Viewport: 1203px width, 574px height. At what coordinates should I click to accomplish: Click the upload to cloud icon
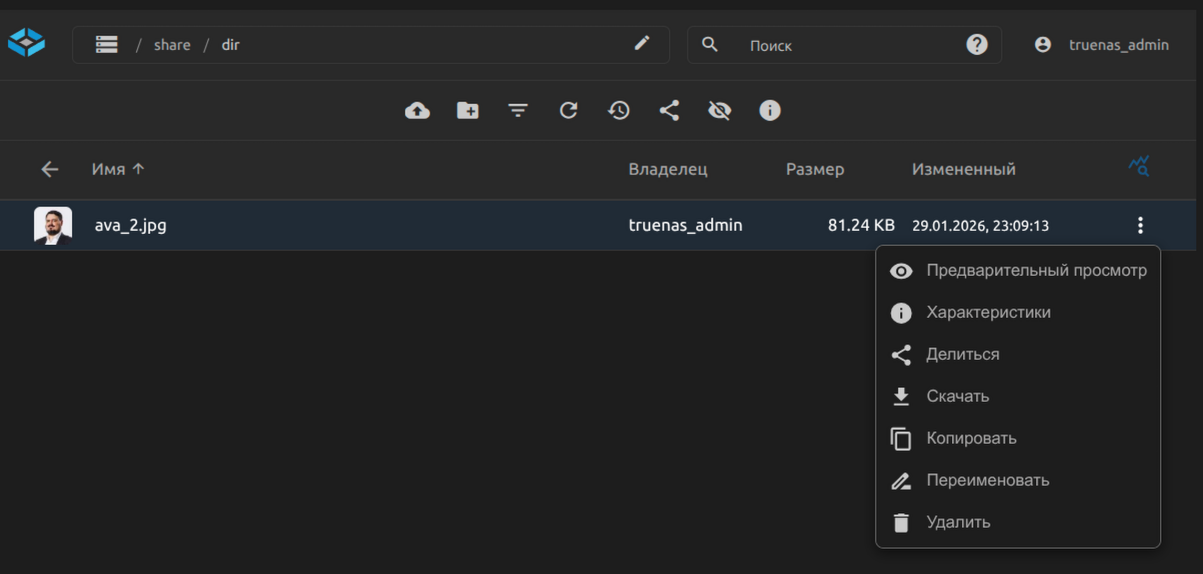(417, 111)
